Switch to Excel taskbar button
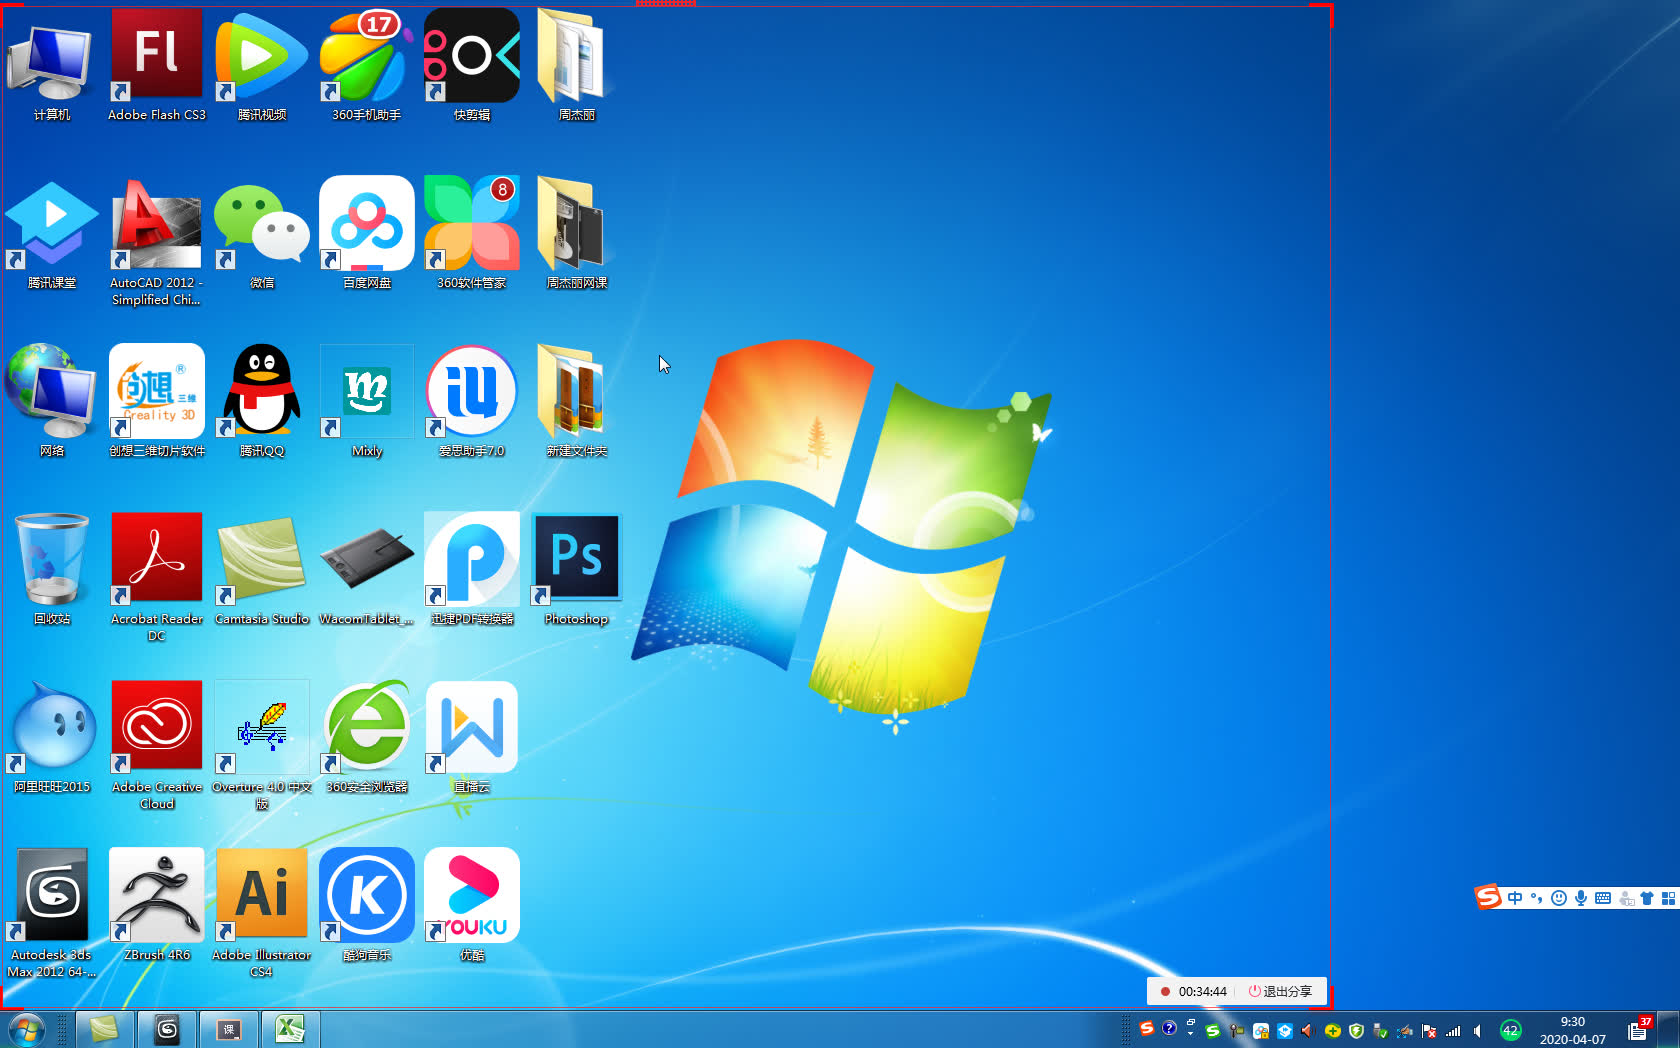 coord(290,1029)
